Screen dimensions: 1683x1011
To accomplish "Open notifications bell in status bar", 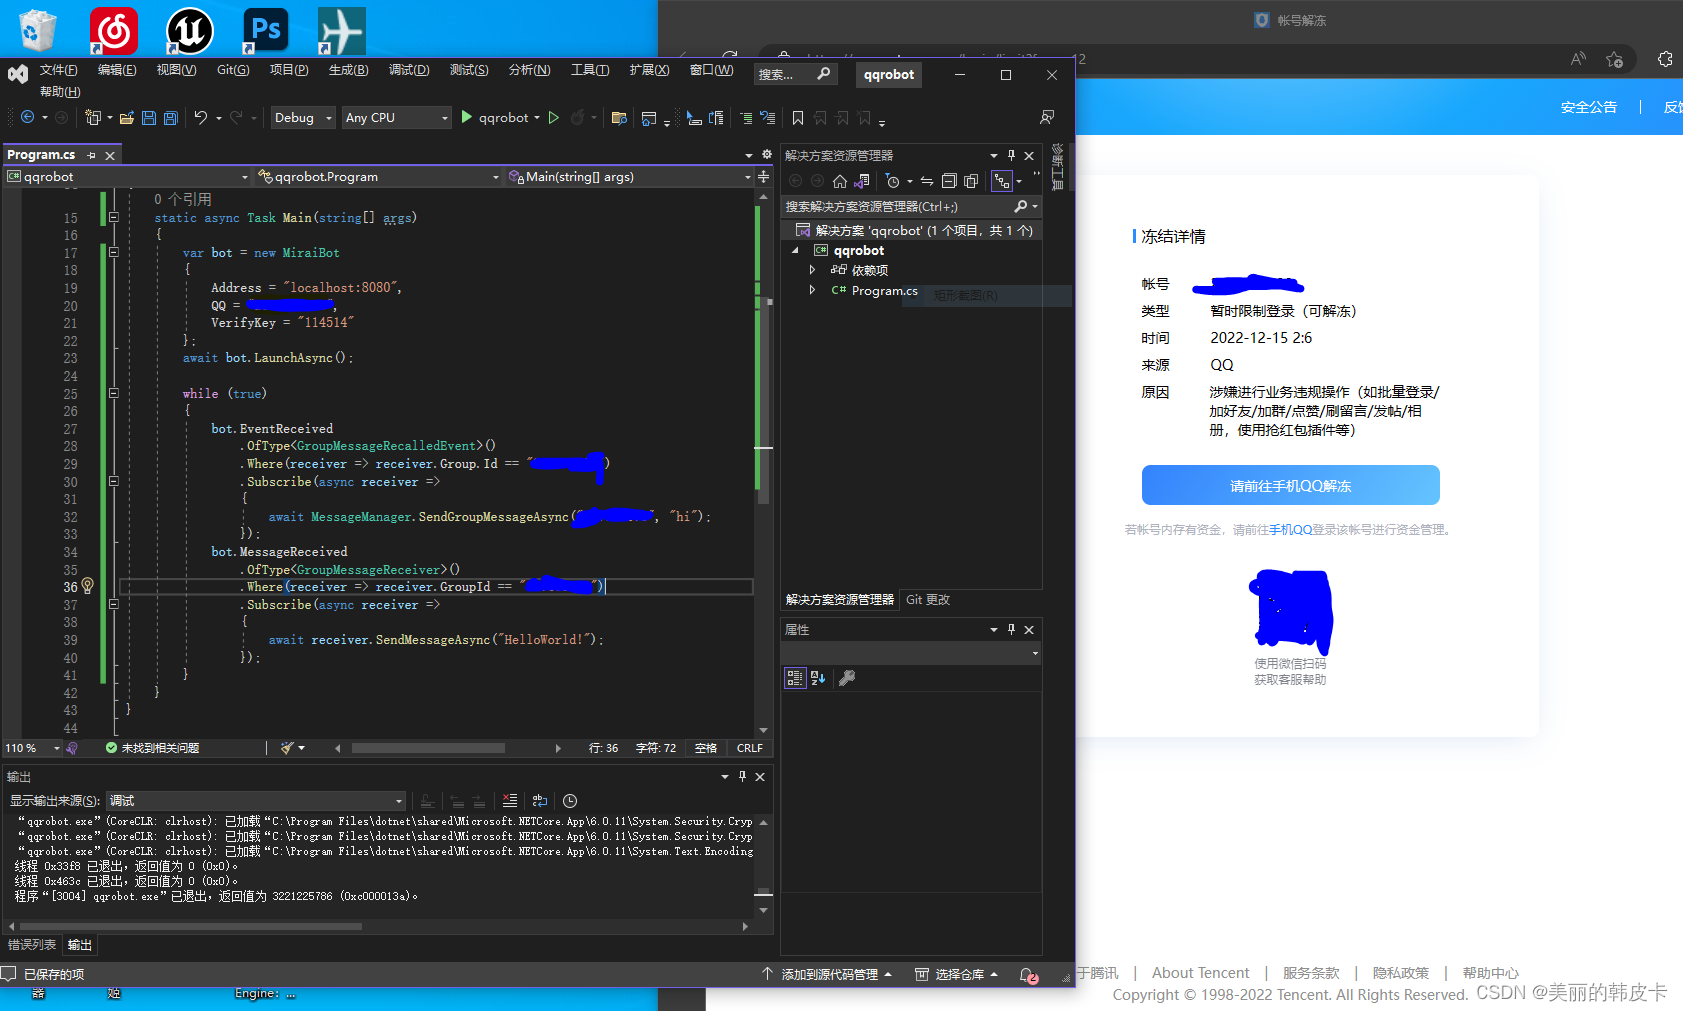I will 1029,975.
